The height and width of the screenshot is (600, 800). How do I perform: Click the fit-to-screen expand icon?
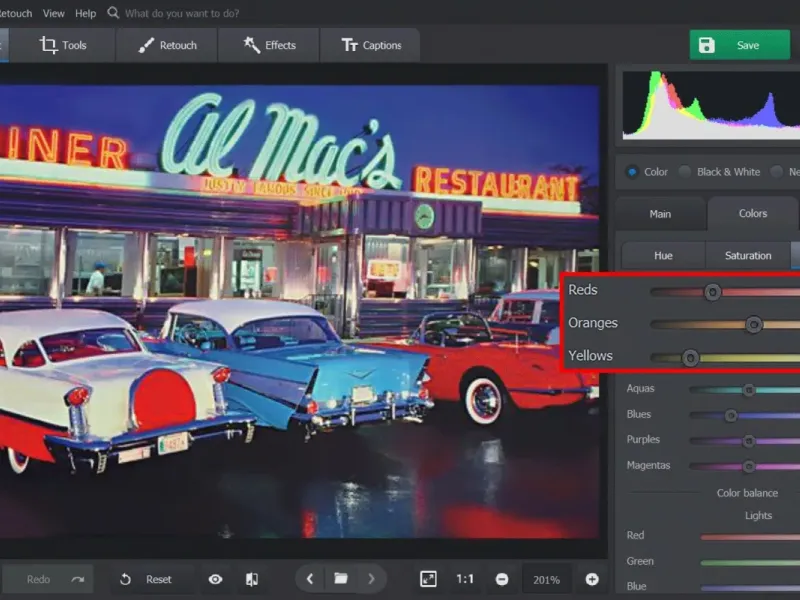(x=428, y=579)
